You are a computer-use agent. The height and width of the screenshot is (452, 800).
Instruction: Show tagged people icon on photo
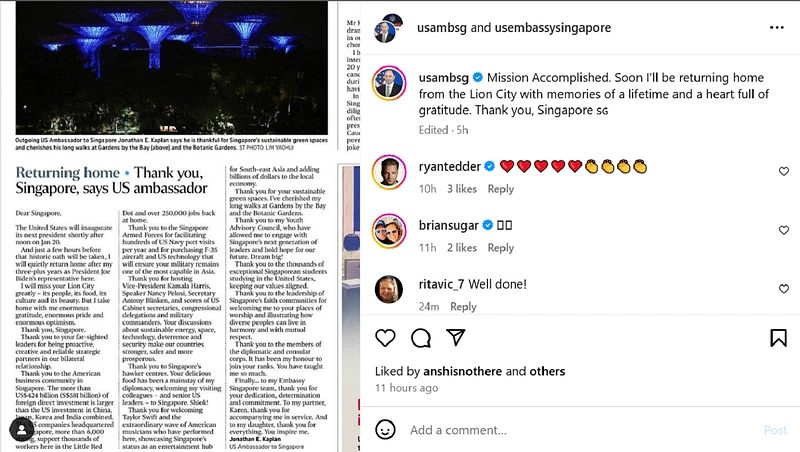(x=21, y=430)
